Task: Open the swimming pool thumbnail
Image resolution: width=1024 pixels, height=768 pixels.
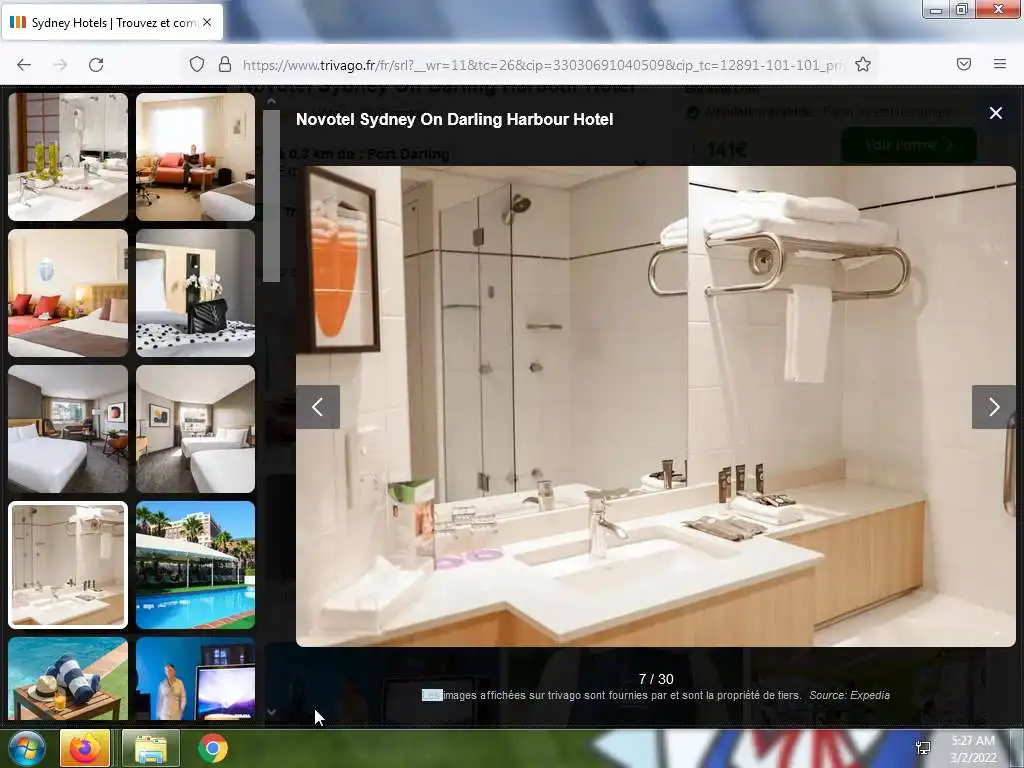Action: [x=195, y=565]
